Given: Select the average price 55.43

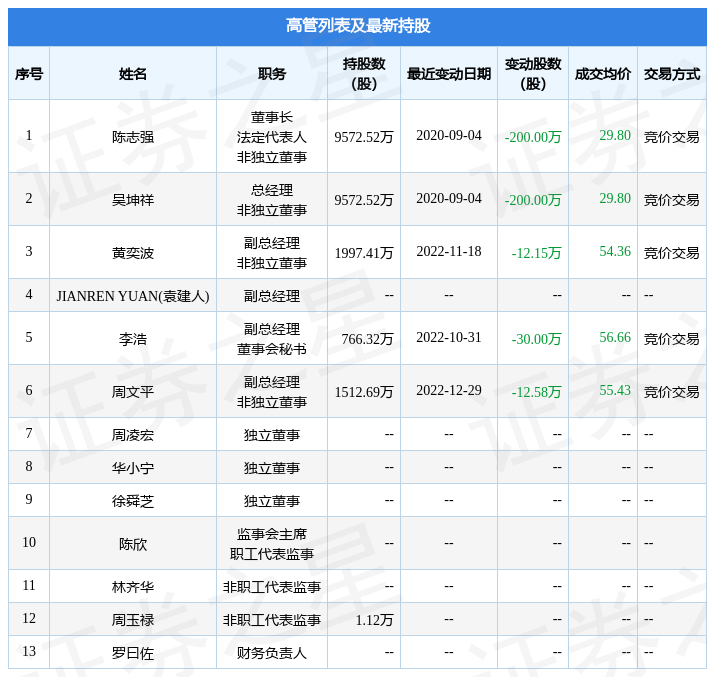Looking at the screenshot, I should pyautogui.click(x=615, y=390).
